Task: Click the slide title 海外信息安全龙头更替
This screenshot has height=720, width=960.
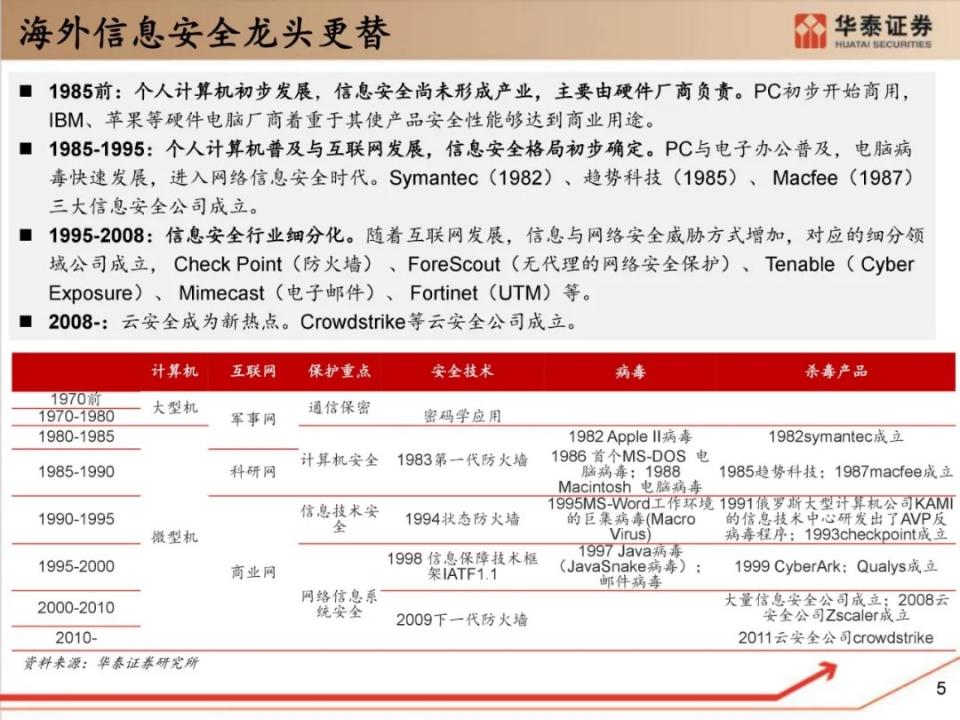Action: pyautogui.click(x=204, y=32)
